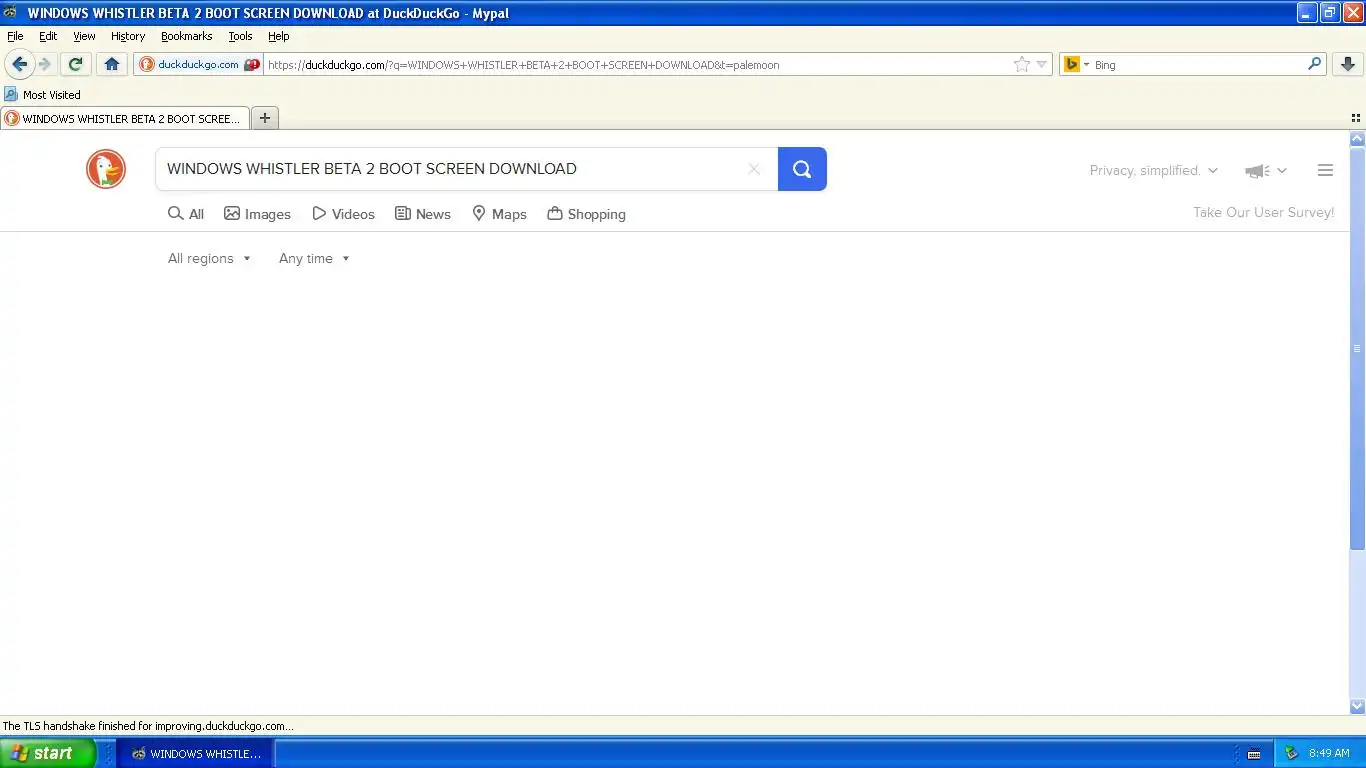Open the Most Visited bookmarks folder
The width and height of the screenshot is (1366, 768).
[x=42, y=94]
